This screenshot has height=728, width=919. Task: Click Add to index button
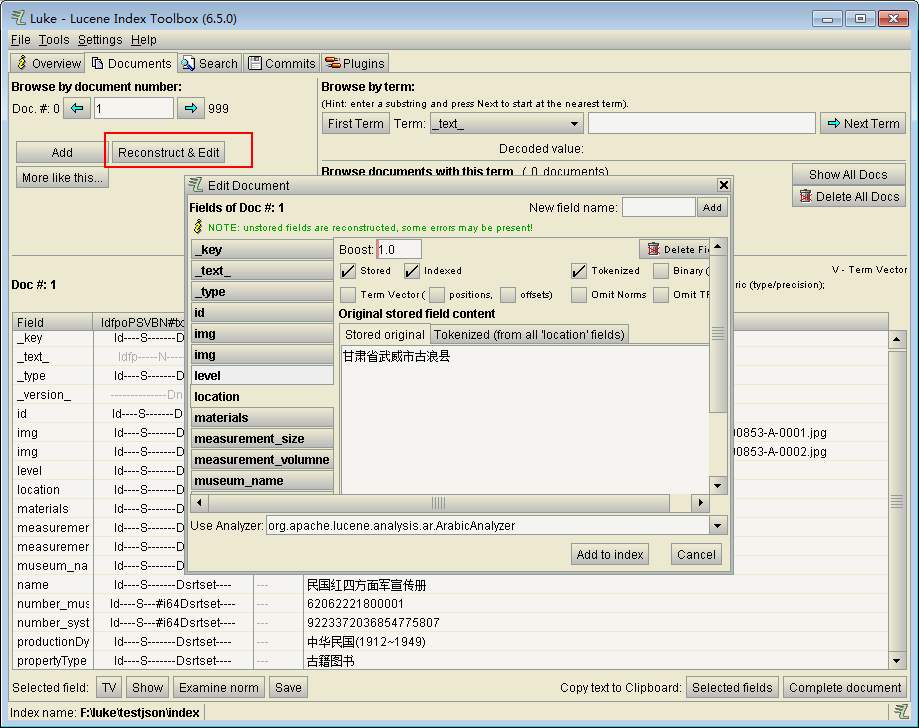[x=610, y=554]
